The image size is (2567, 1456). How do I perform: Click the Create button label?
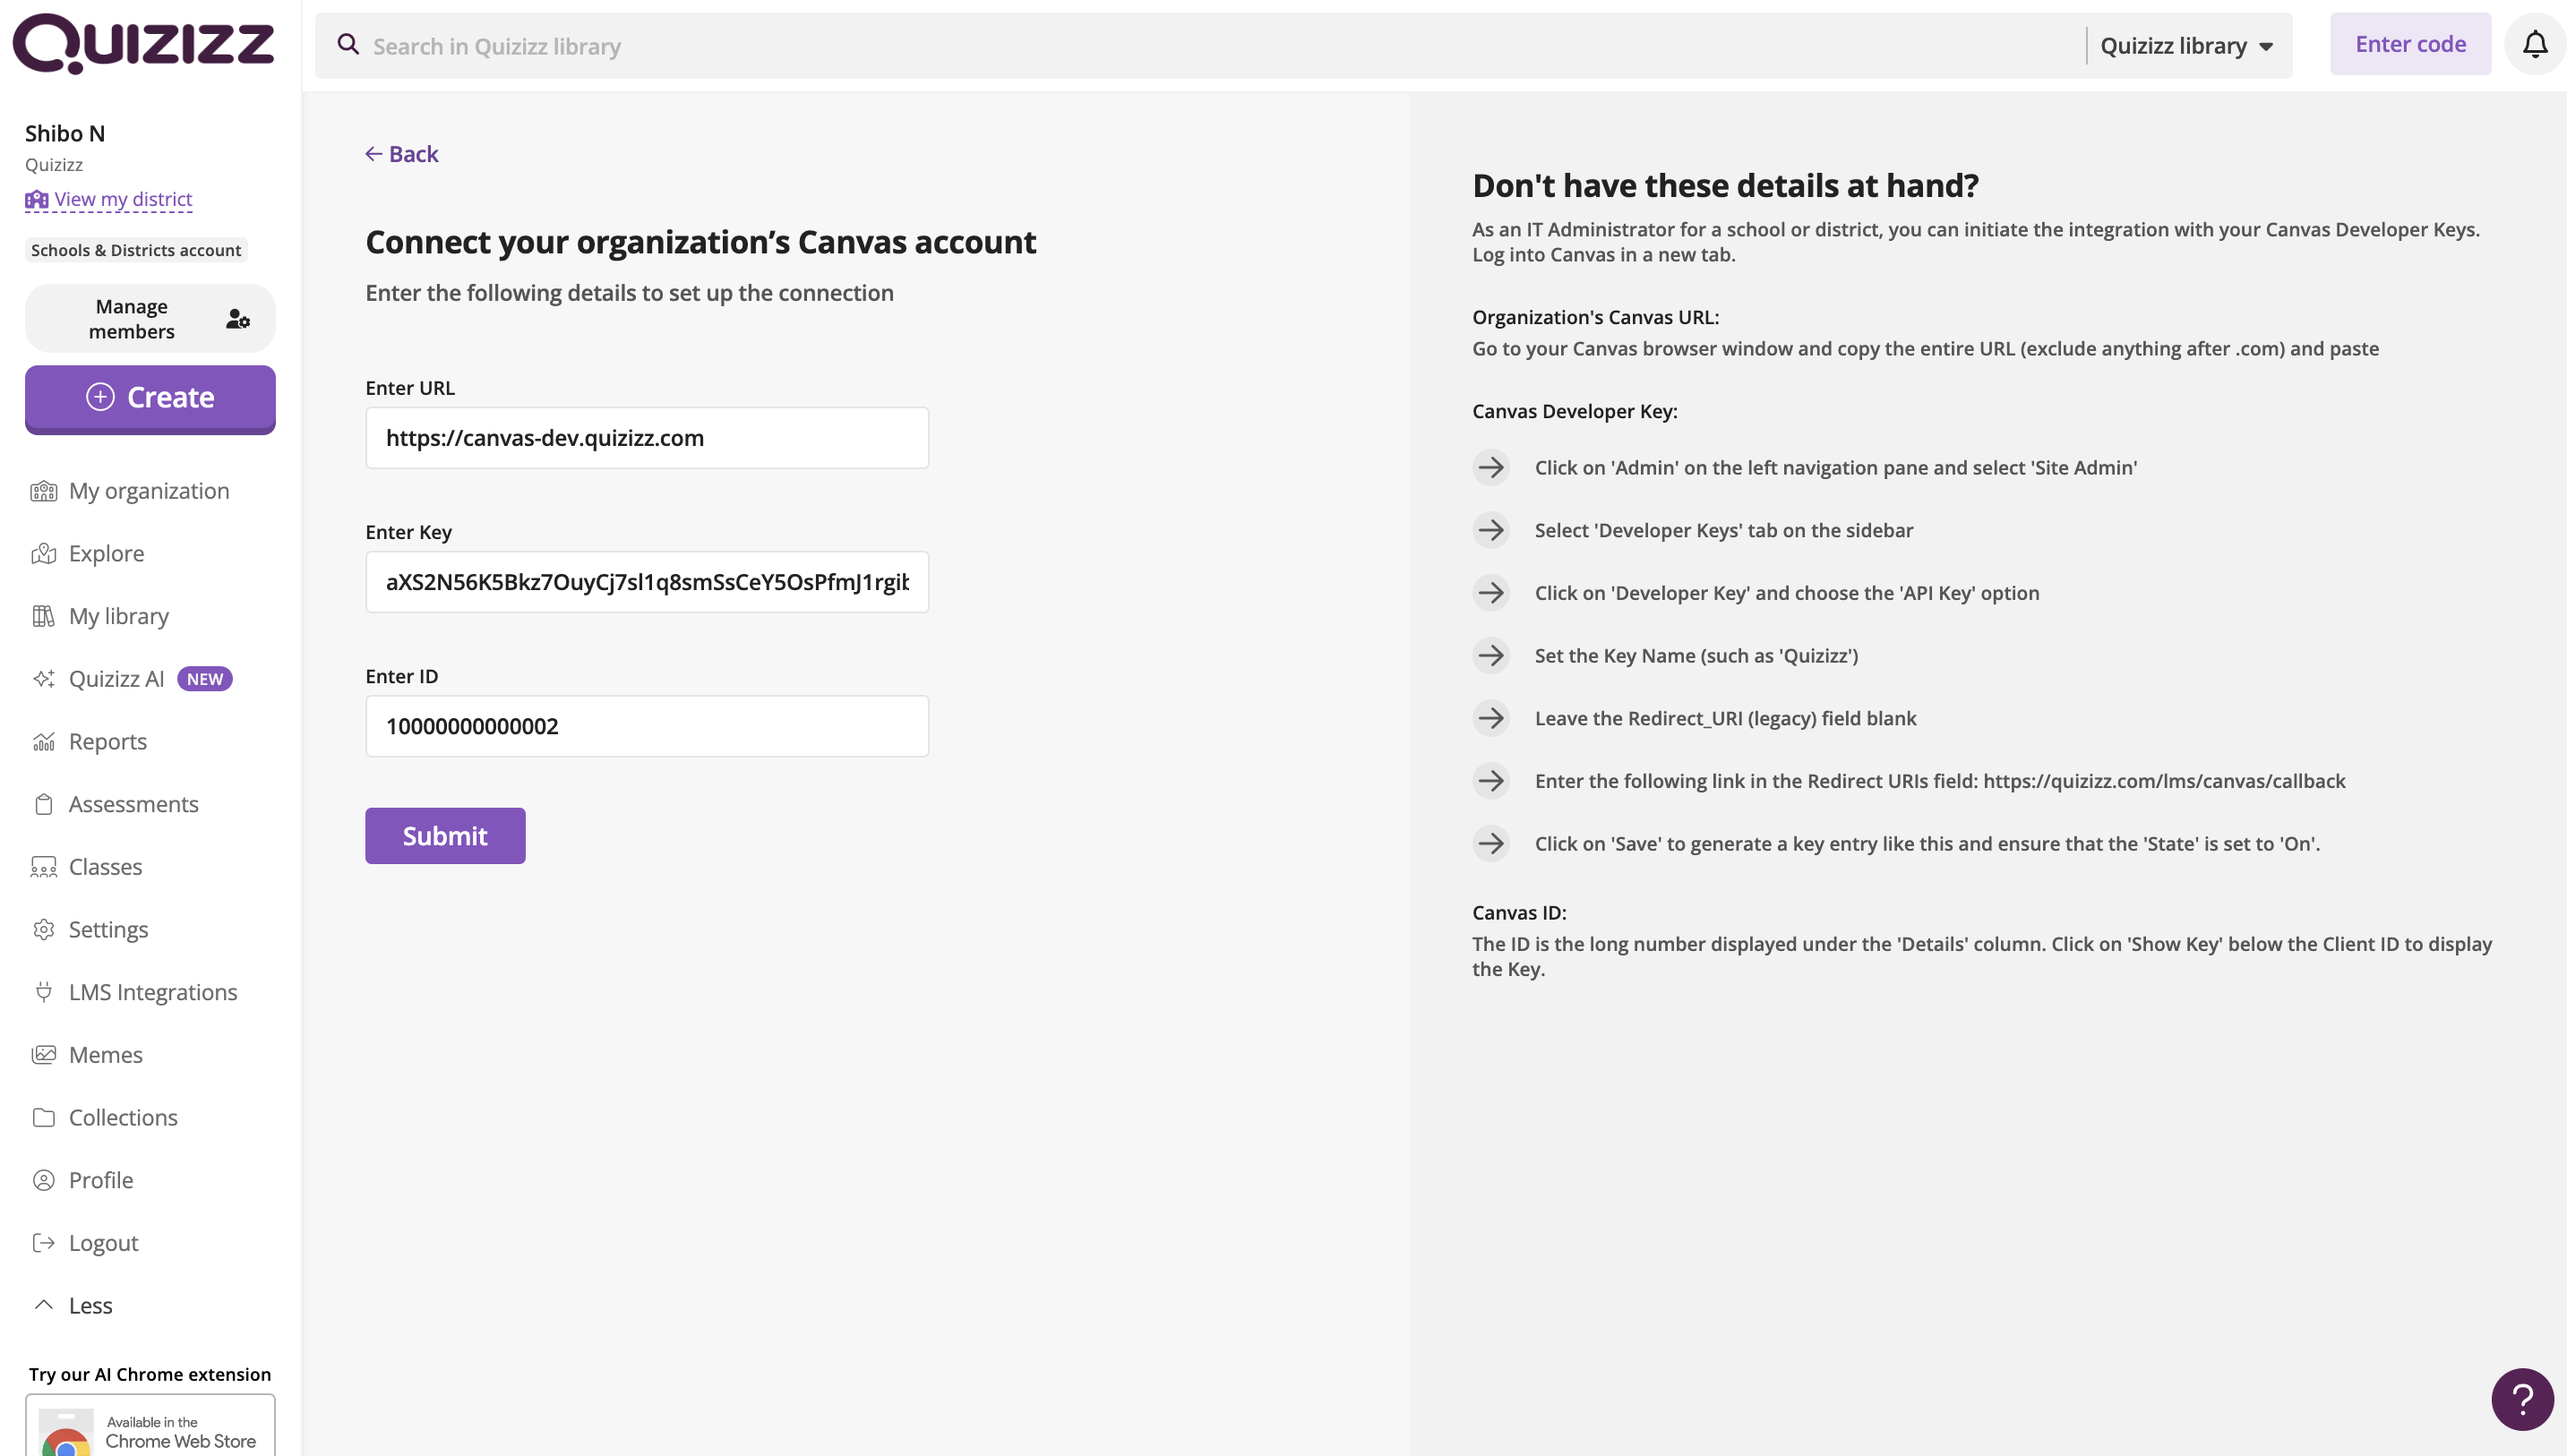(171, 398)
